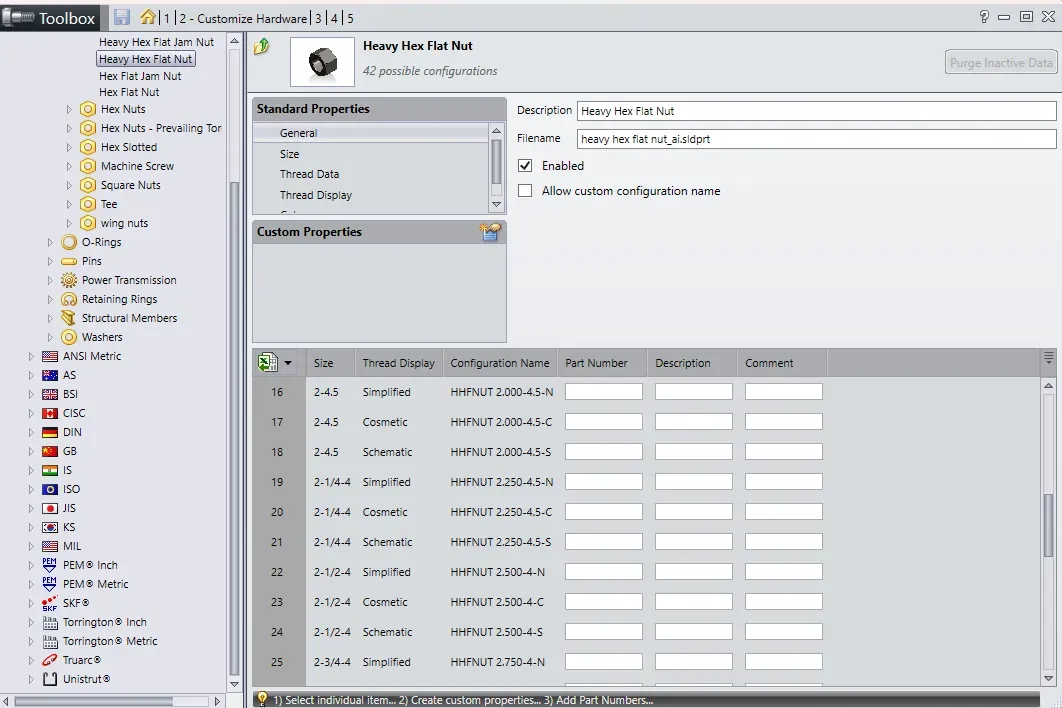Viewport: 1062px width, 708px height.
Task: Open the Excel export icon
Action: click(x=267, y=362)
